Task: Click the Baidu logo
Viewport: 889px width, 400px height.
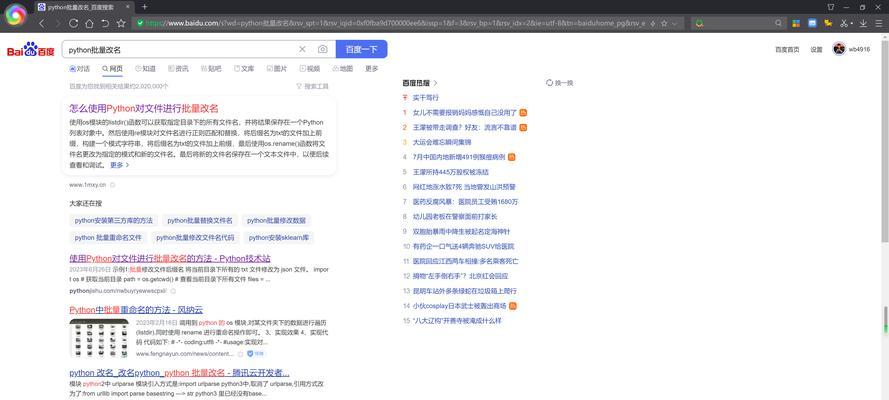Action: point(31,50)
